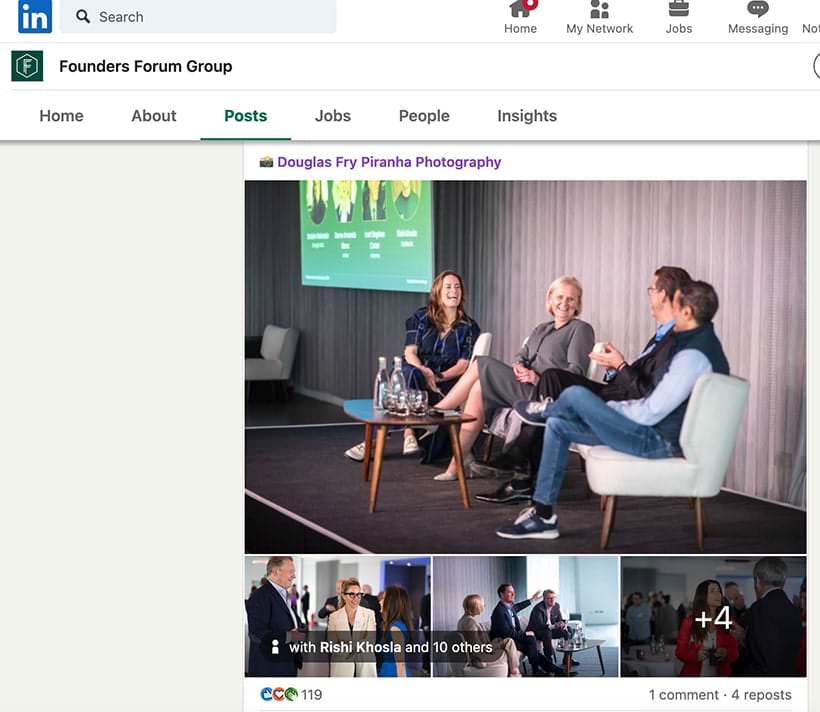The width and height of the screenshot is (820, 712).
Task: Click the search magnifying glass icon
Action: pos(83,16)
